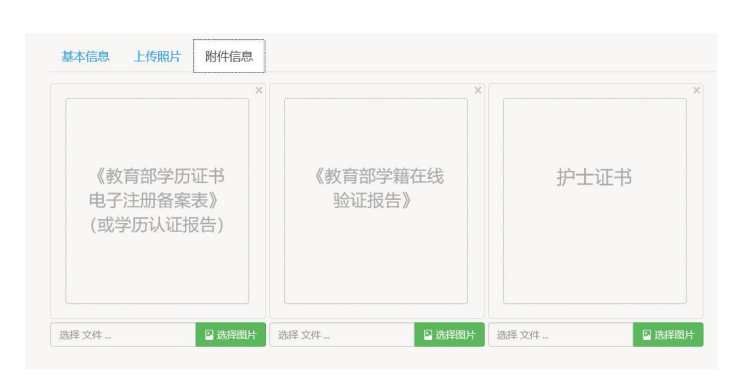Close the 教育部学籍在线验证报告 upload card
The height and width of the screenshot is (383, 737).
(x=478, y=90)
